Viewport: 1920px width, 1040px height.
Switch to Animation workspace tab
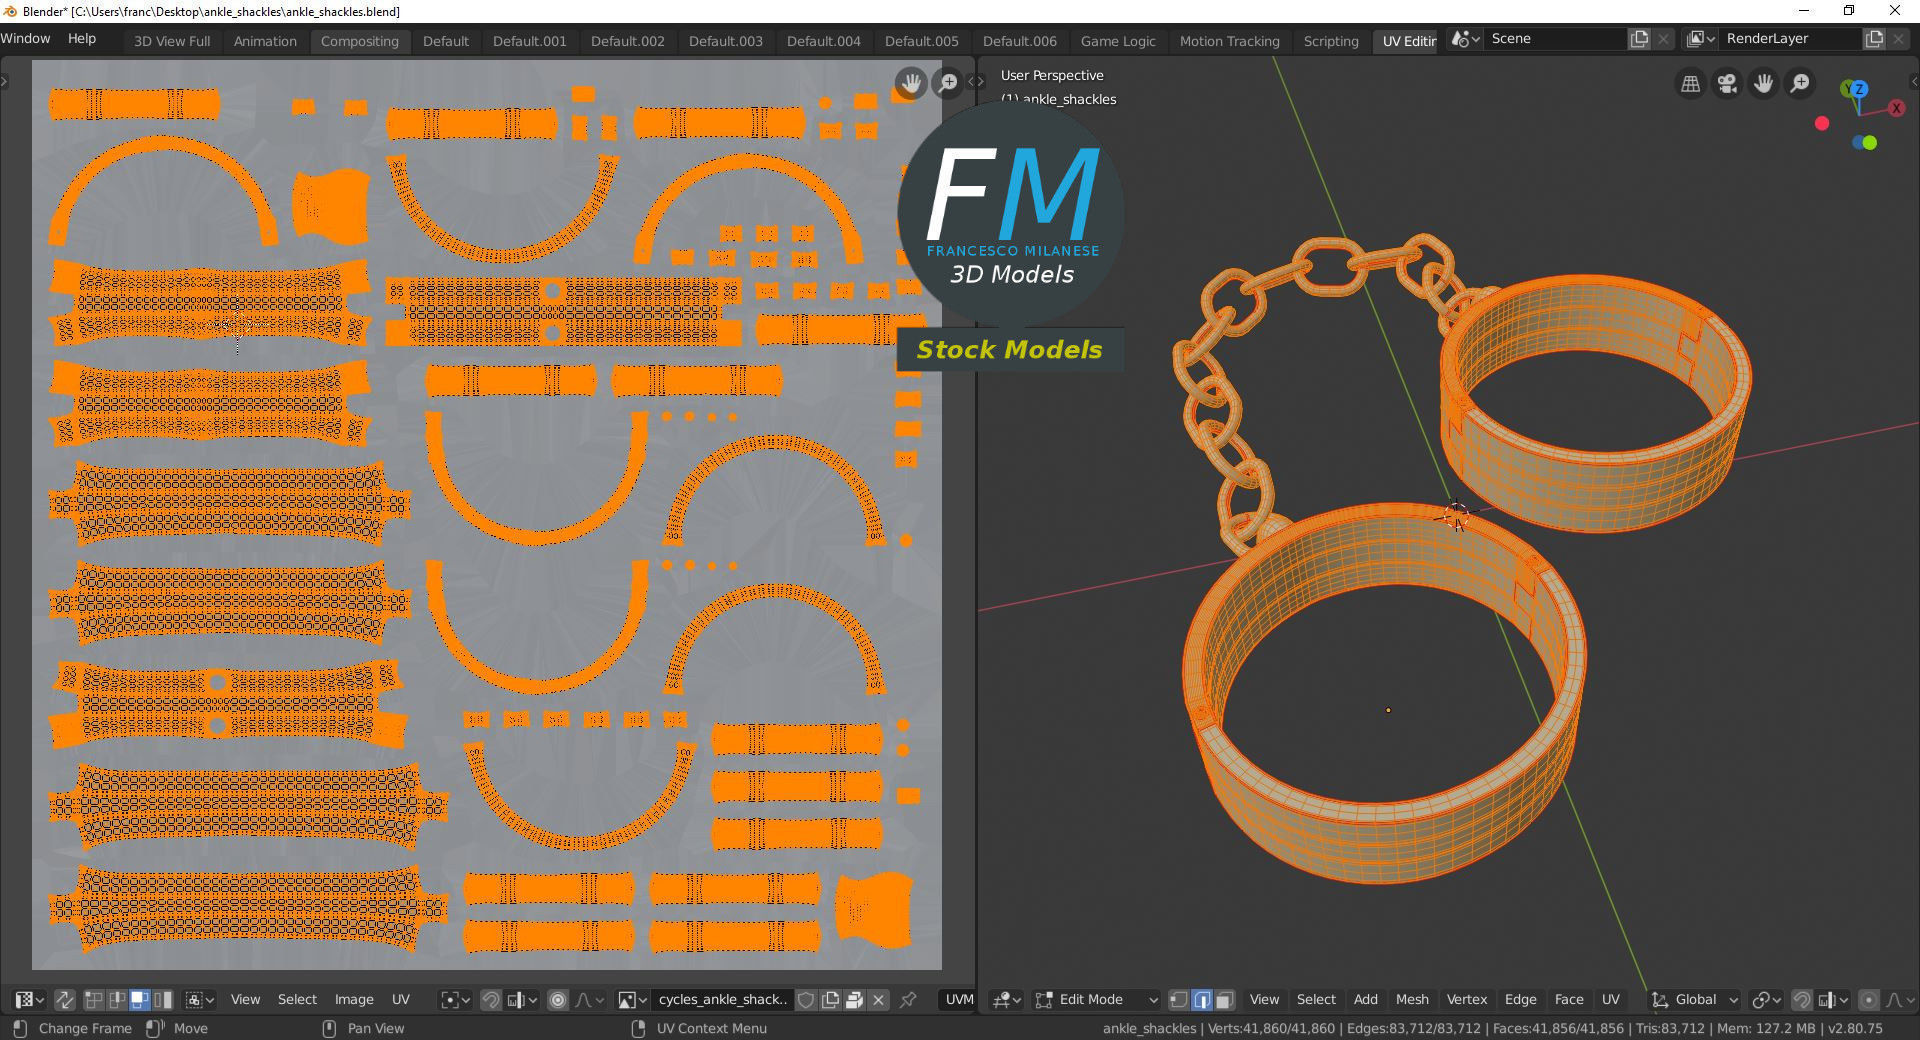tap(265, 41)
